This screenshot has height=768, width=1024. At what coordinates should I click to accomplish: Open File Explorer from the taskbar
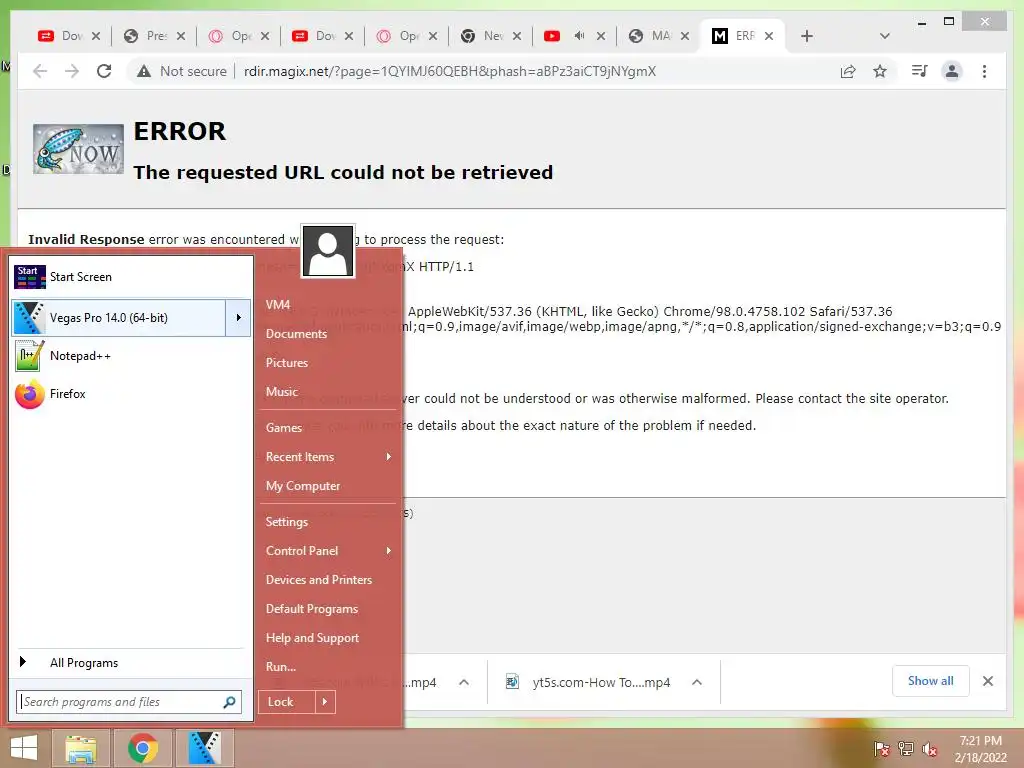point(80,748)
